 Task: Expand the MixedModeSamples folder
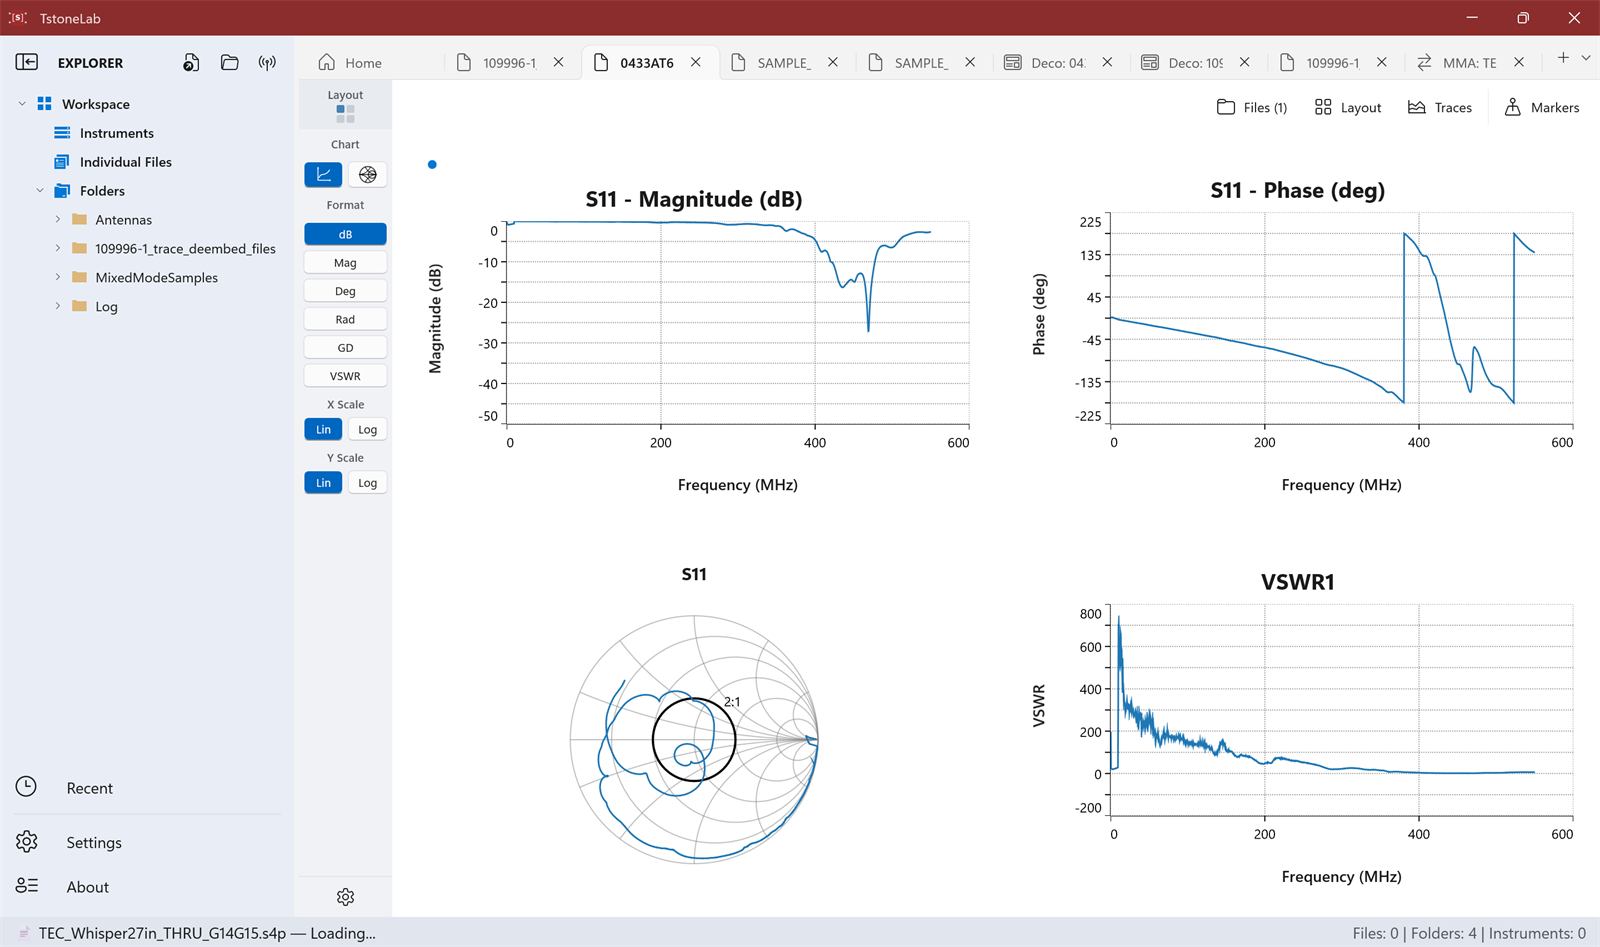(58, 277)
